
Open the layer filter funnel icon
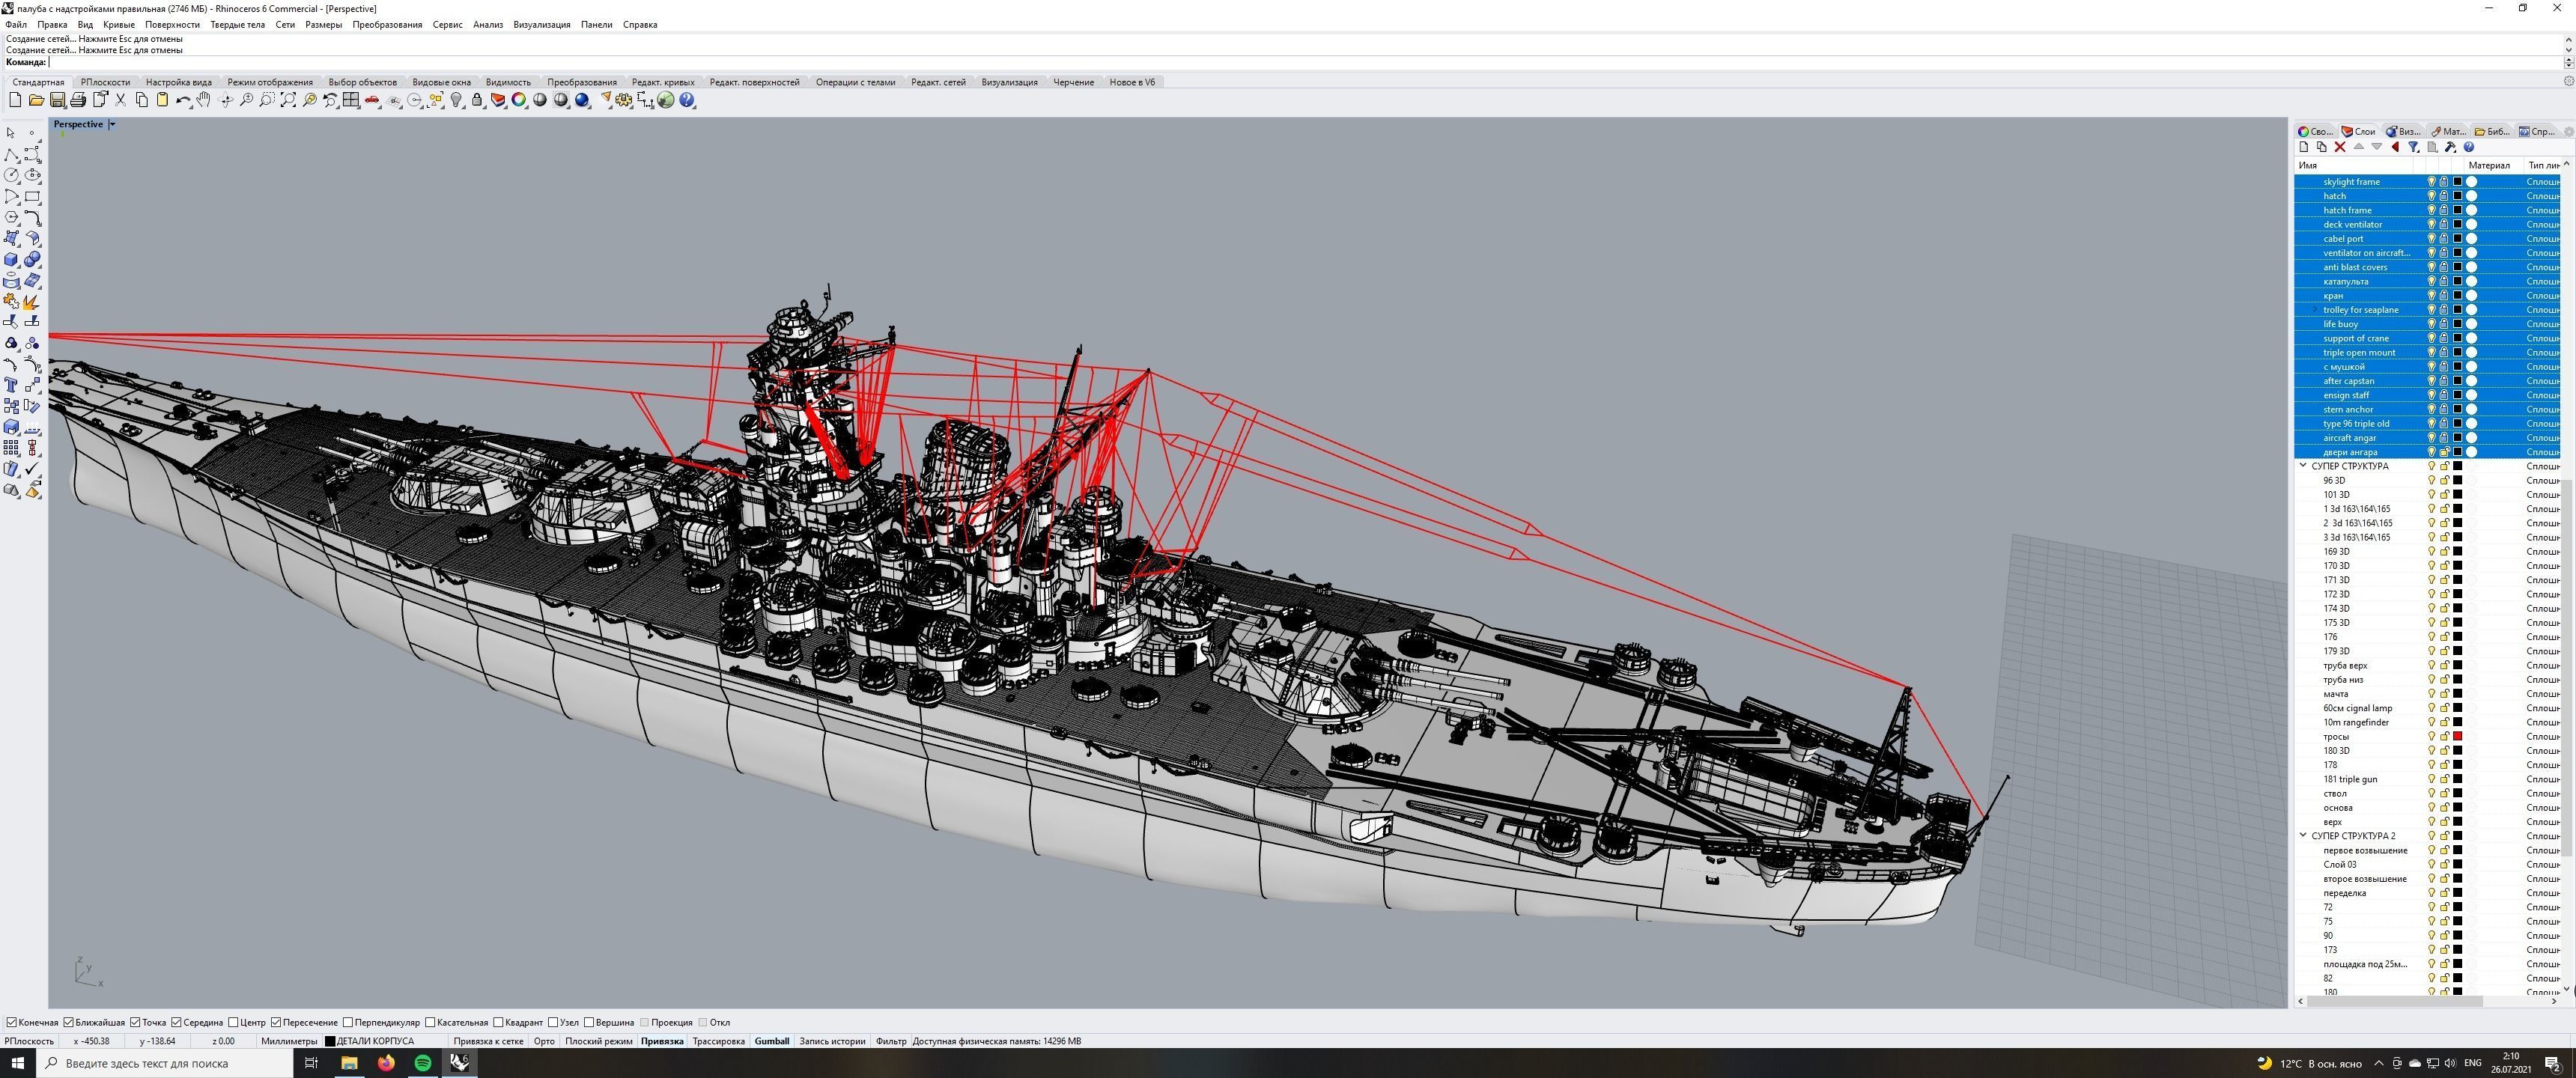point(2413,147)
